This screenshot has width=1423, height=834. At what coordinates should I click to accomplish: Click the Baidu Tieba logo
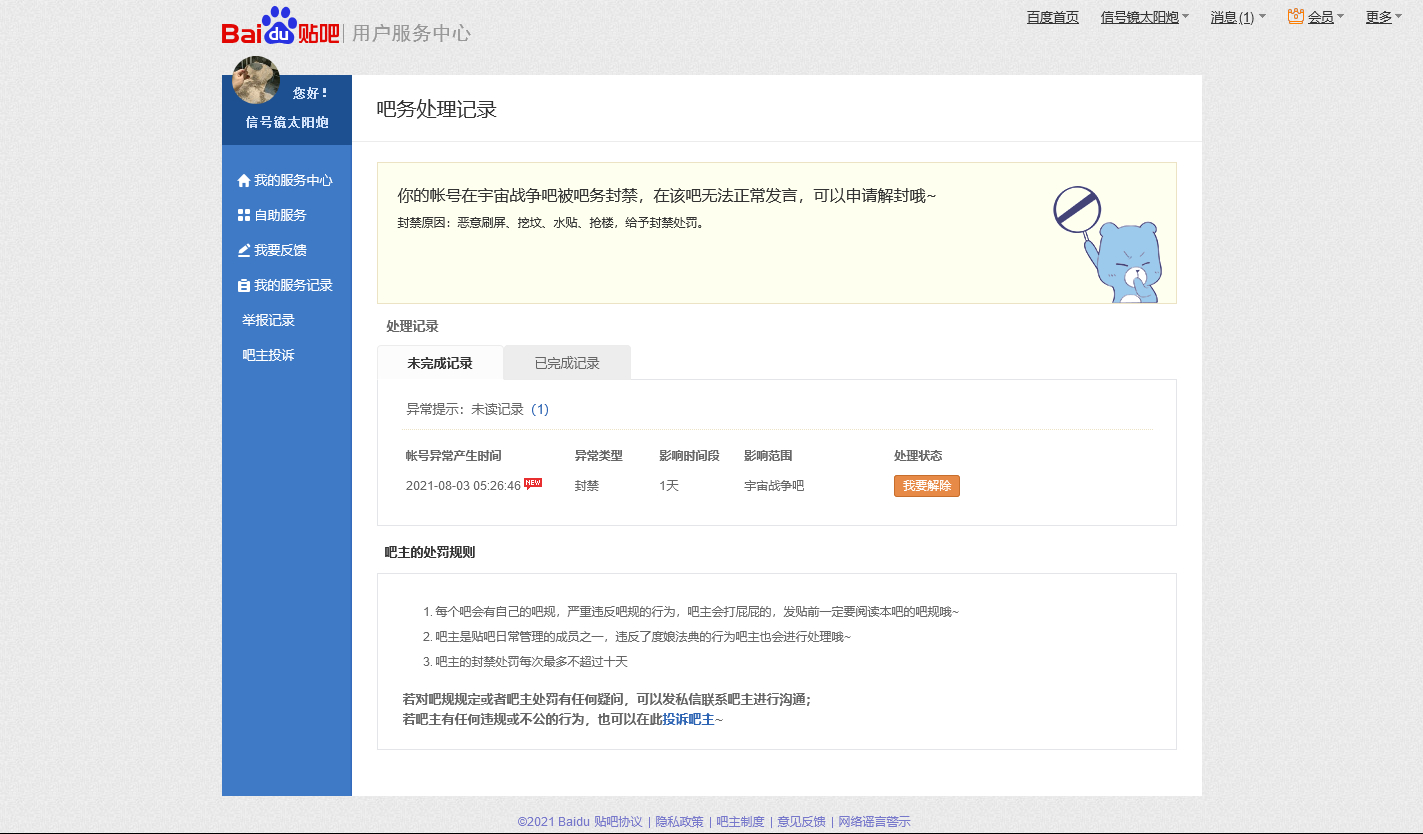pyautogui.click(x=280, y=28)
